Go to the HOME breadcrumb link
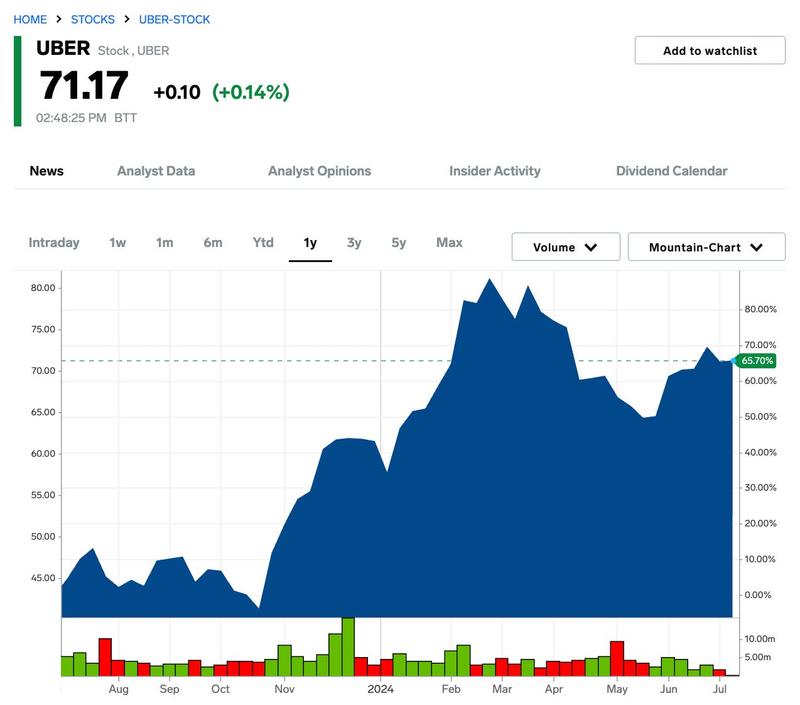This screenshot has height=705, width=800. point(30,19)
